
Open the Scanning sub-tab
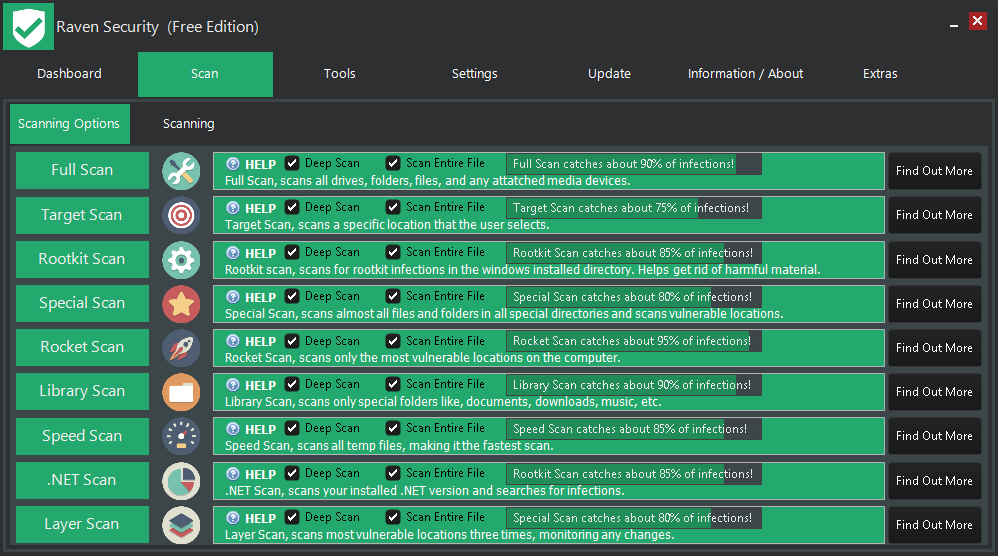[x=188, y=124]
